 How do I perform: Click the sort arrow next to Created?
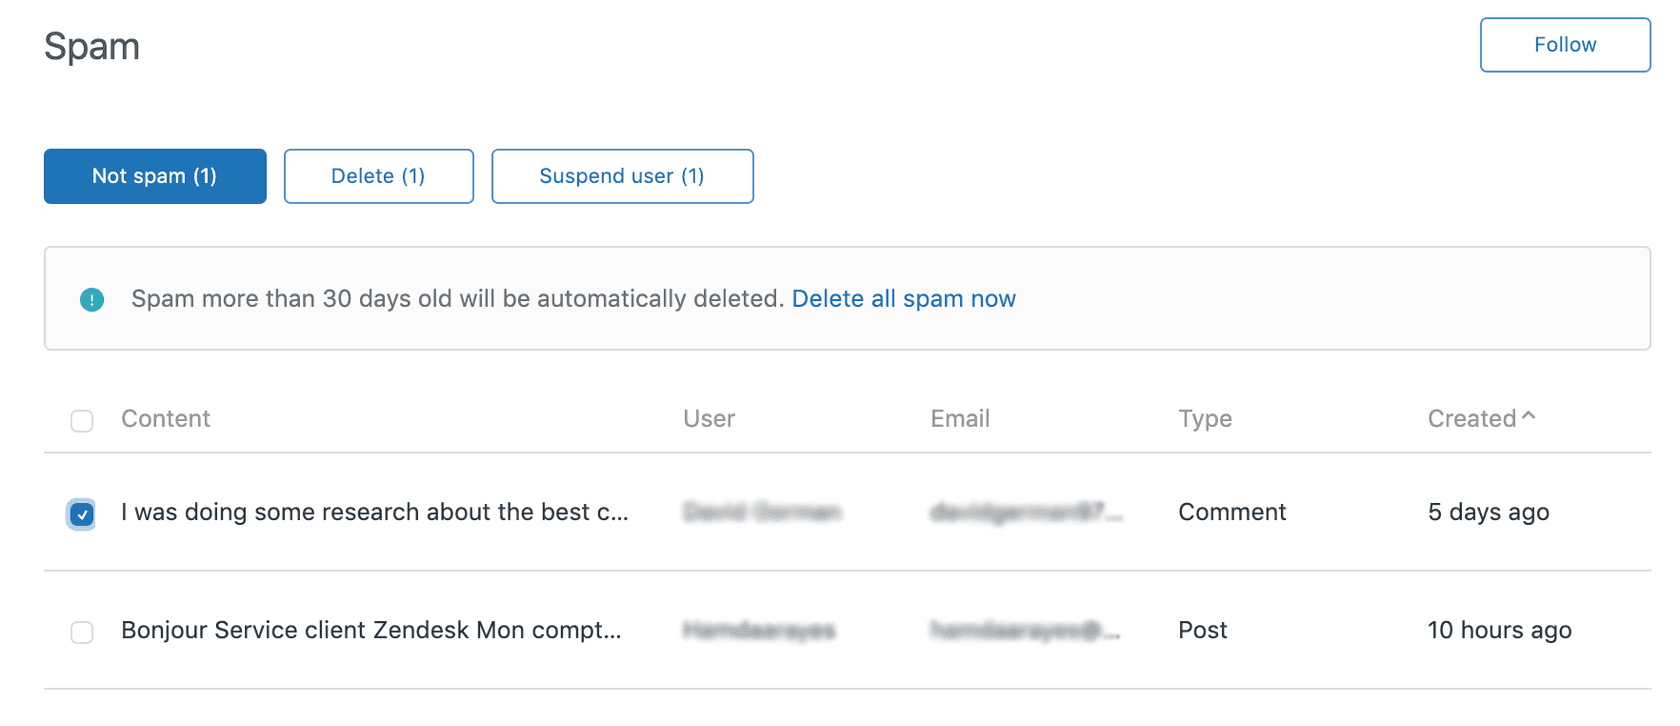pyautogui.click(x=1529, y=418)
